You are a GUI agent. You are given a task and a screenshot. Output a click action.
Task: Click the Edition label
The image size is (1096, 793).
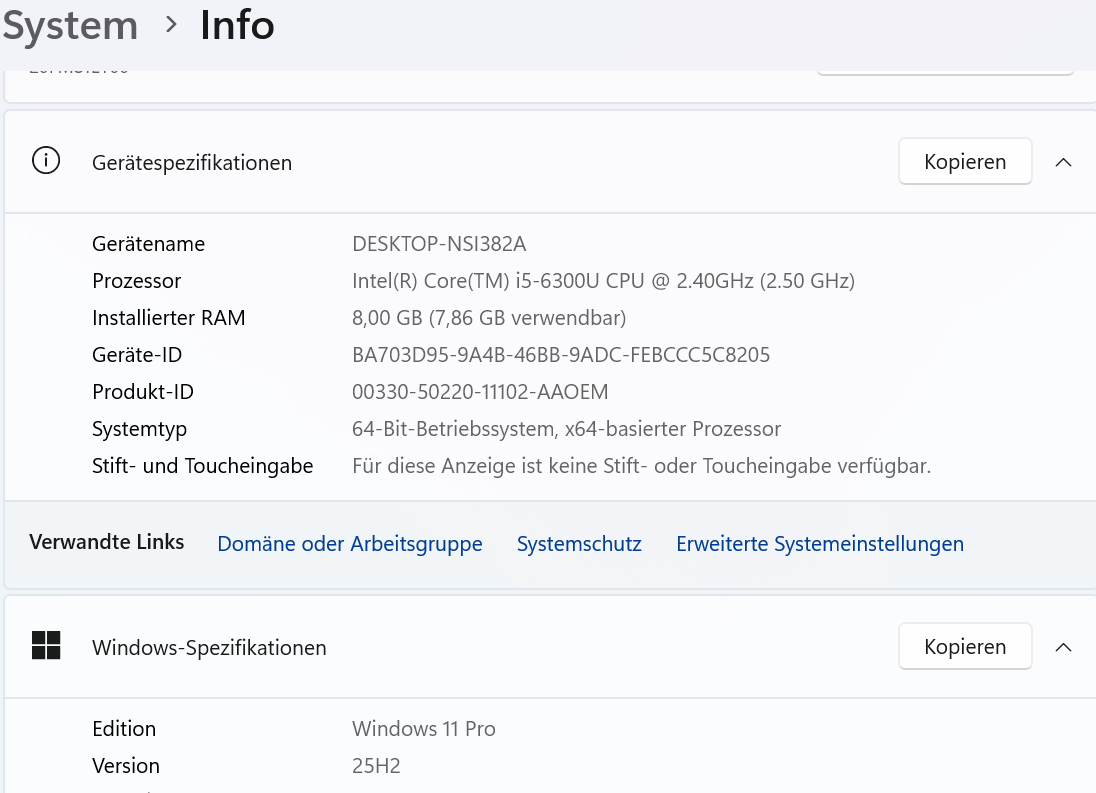tap(124, 729)
